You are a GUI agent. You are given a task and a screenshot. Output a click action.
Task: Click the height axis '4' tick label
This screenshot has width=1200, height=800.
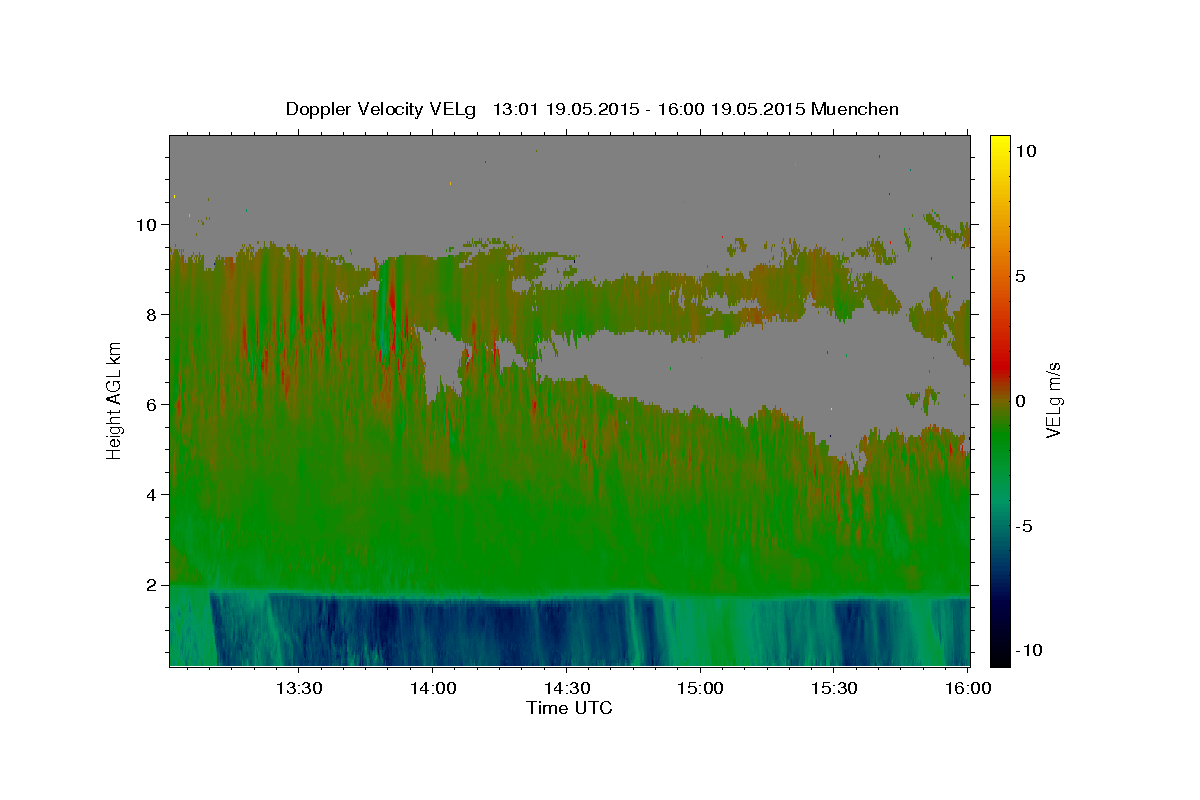153,495
